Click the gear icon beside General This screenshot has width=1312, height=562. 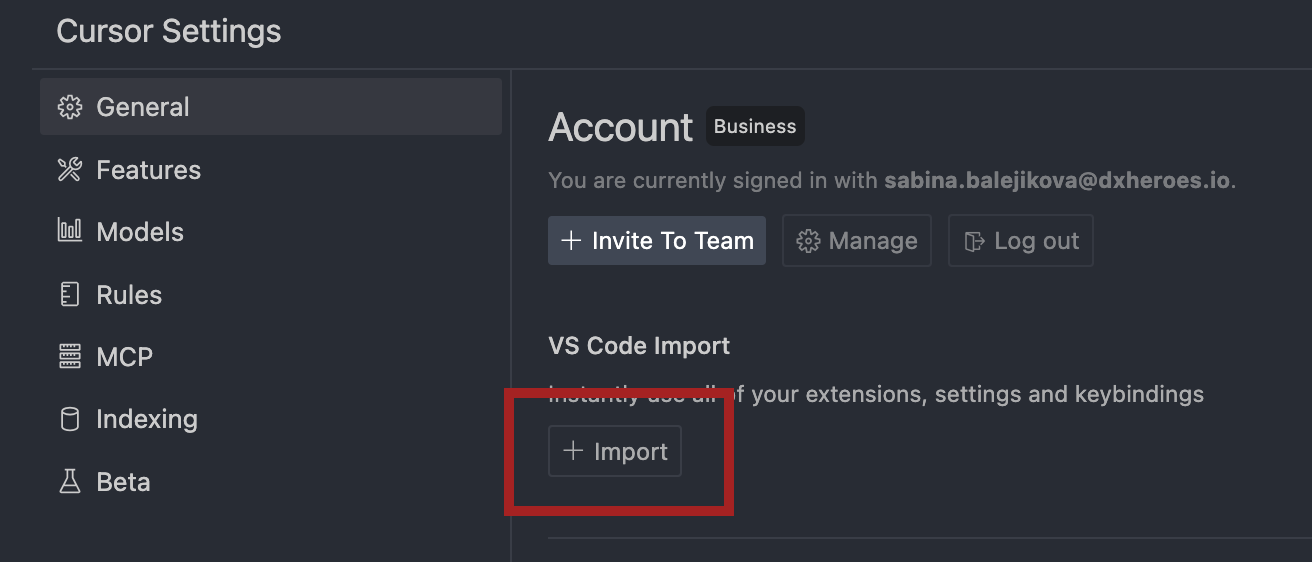tap(69, 107)
